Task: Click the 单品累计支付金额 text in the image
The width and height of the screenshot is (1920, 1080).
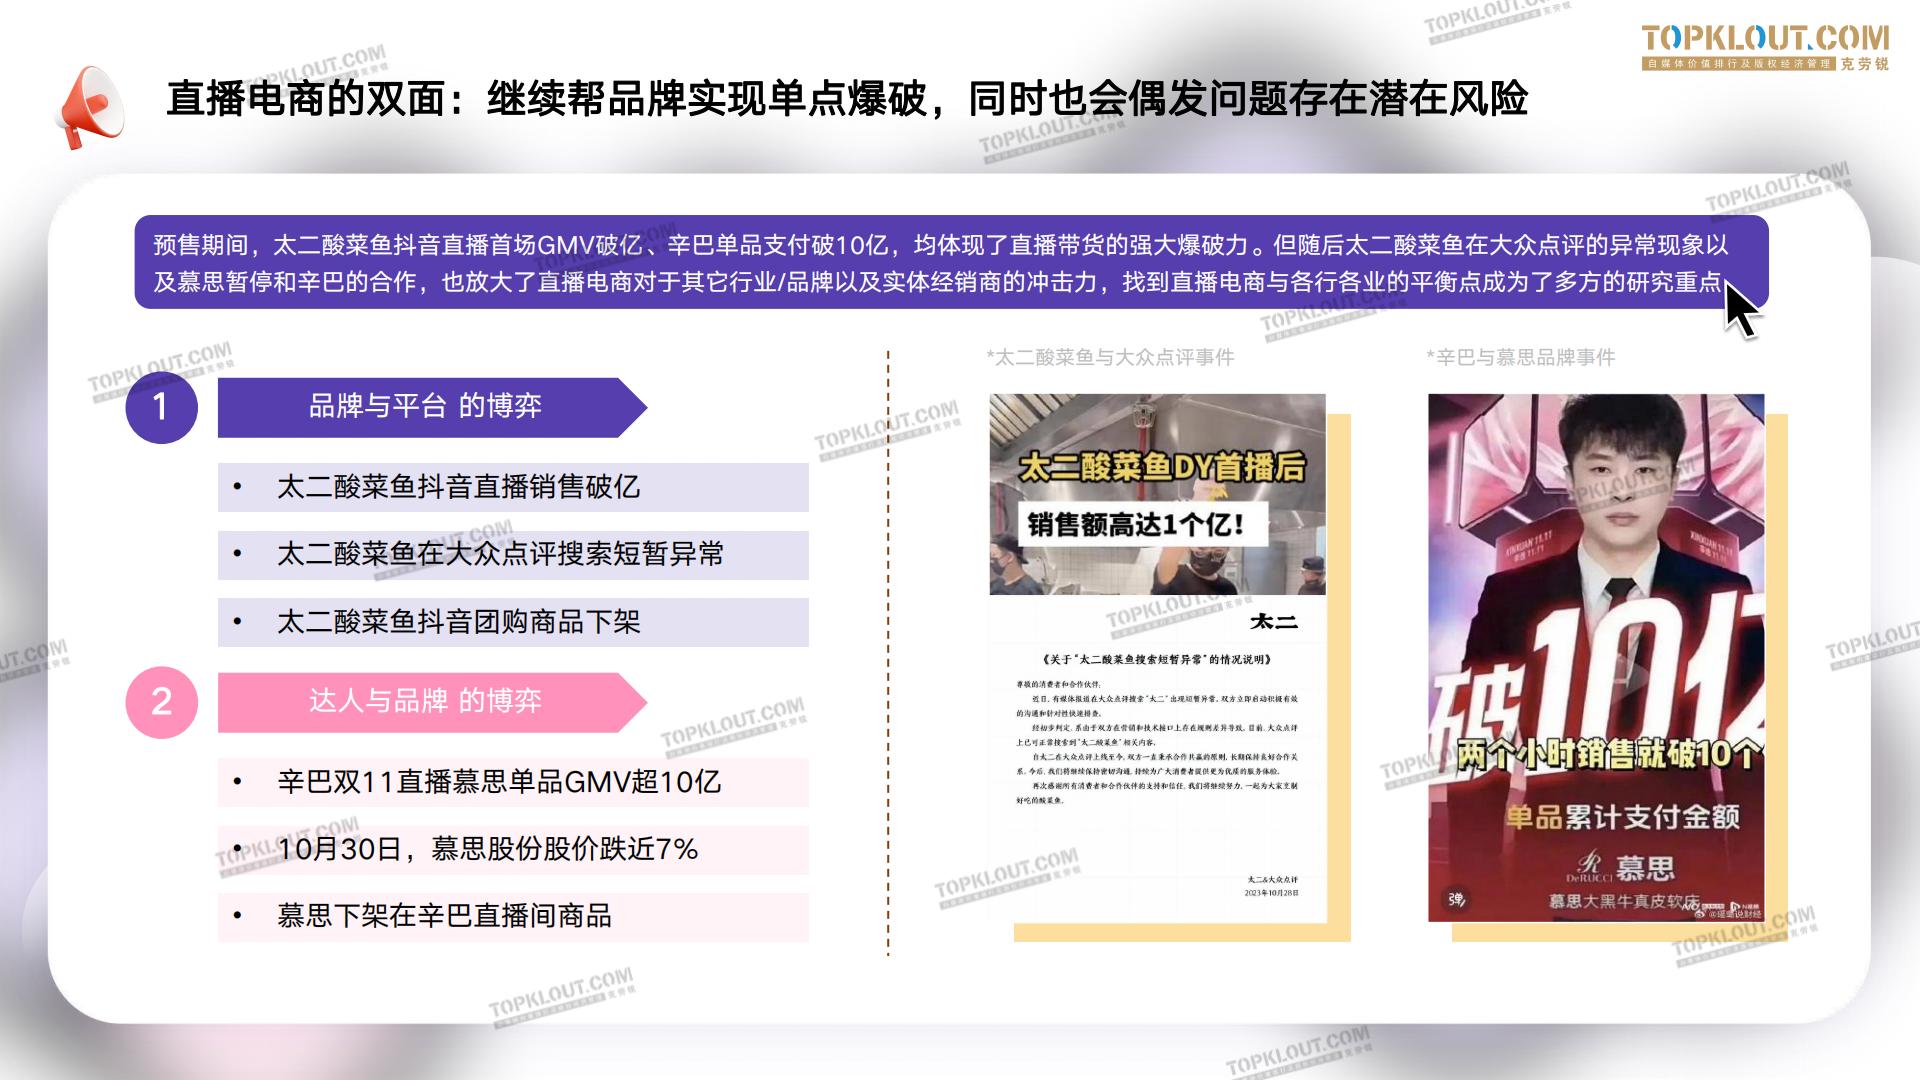Action: [1623, 817]
